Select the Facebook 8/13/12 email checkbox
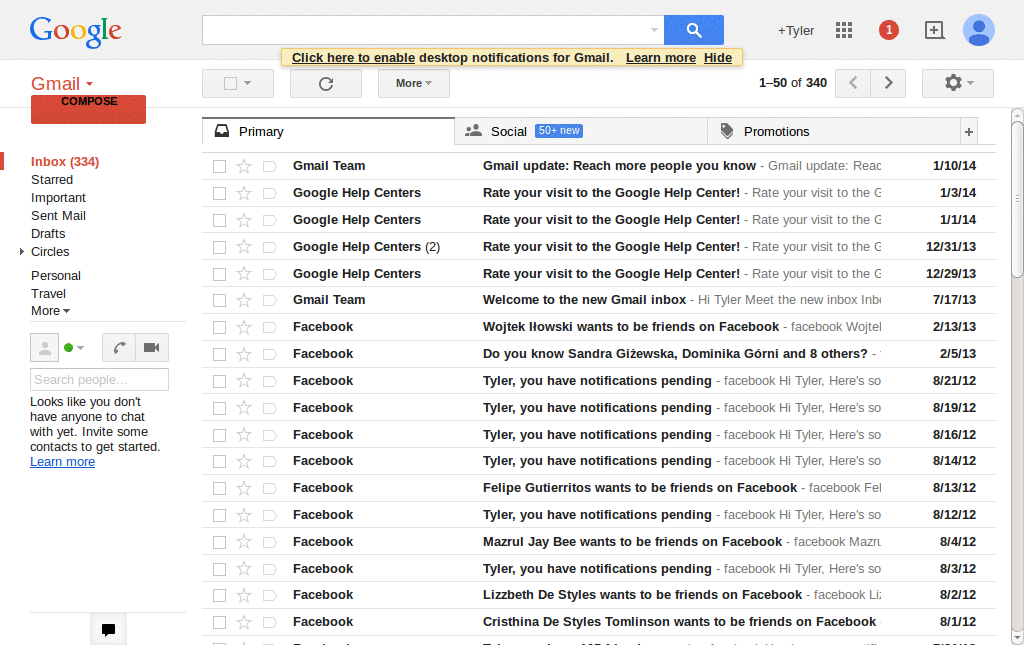Screen dimensions: 1024x645 click(x=219, y=488)
